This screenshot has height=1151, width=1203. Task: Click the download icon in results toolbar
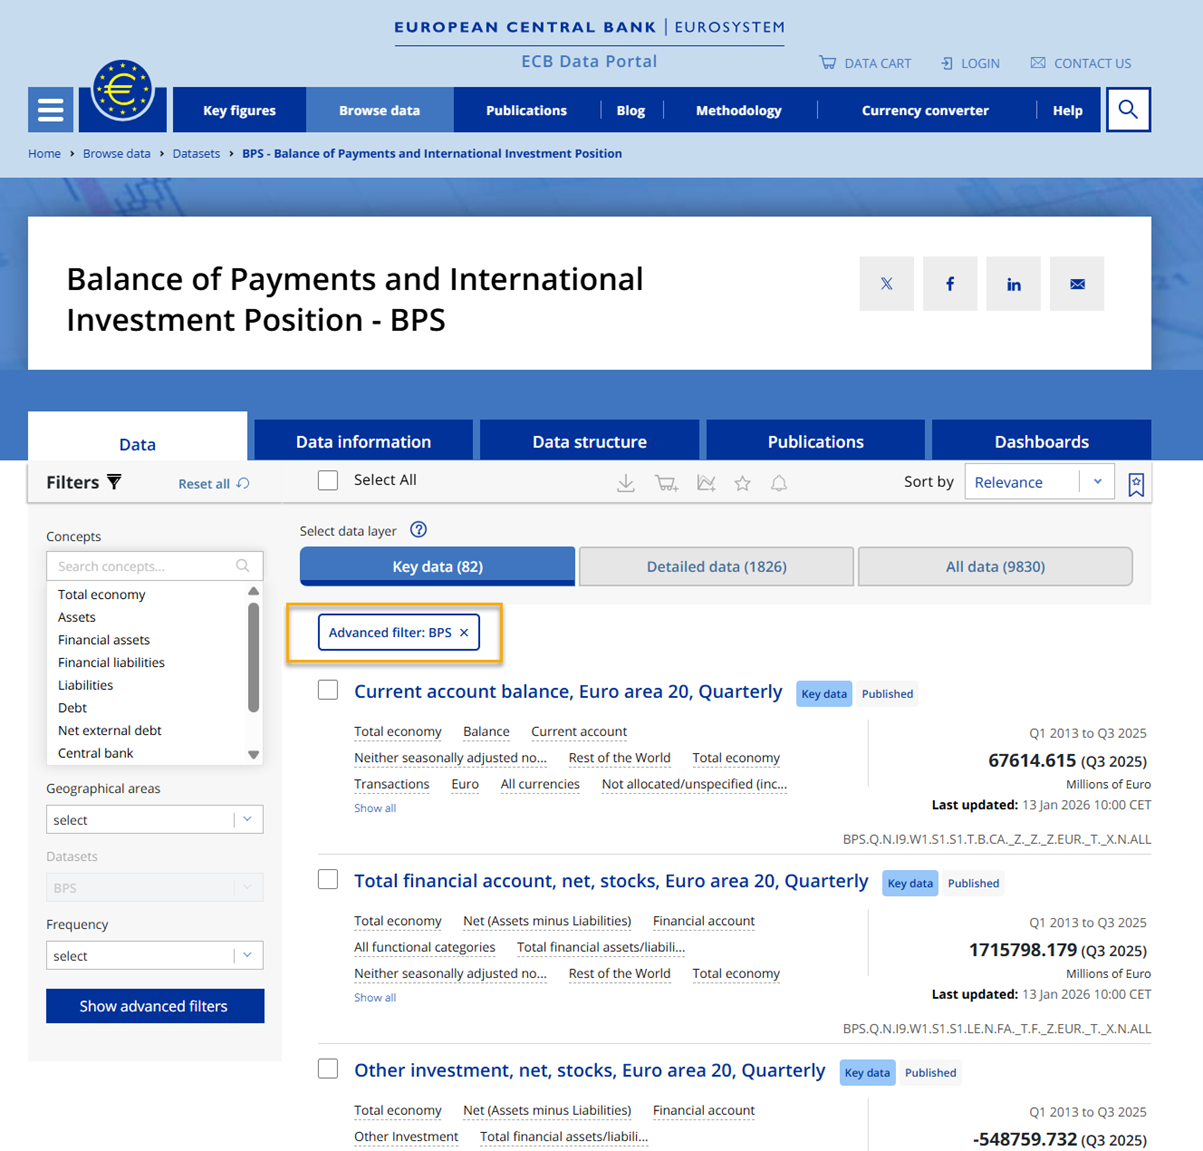pyautogui.click(x=626, y=484)
